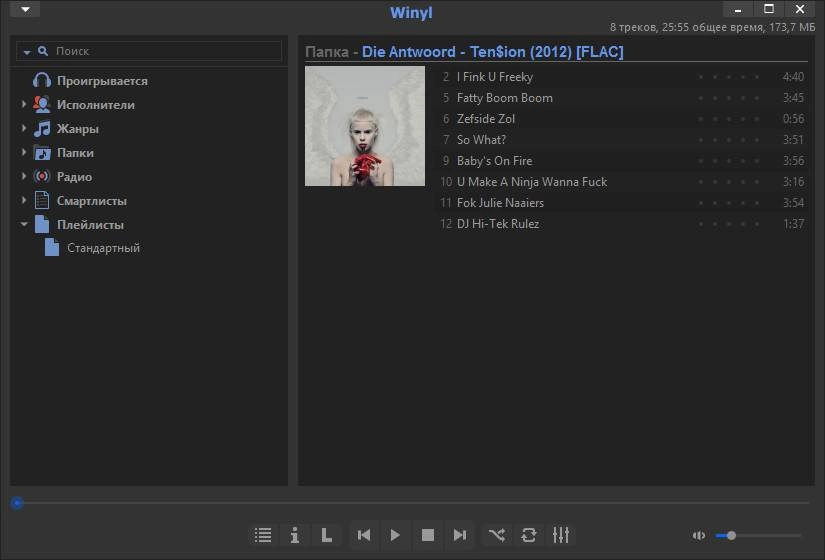Select Смартлисты library entry

[92, 201]
